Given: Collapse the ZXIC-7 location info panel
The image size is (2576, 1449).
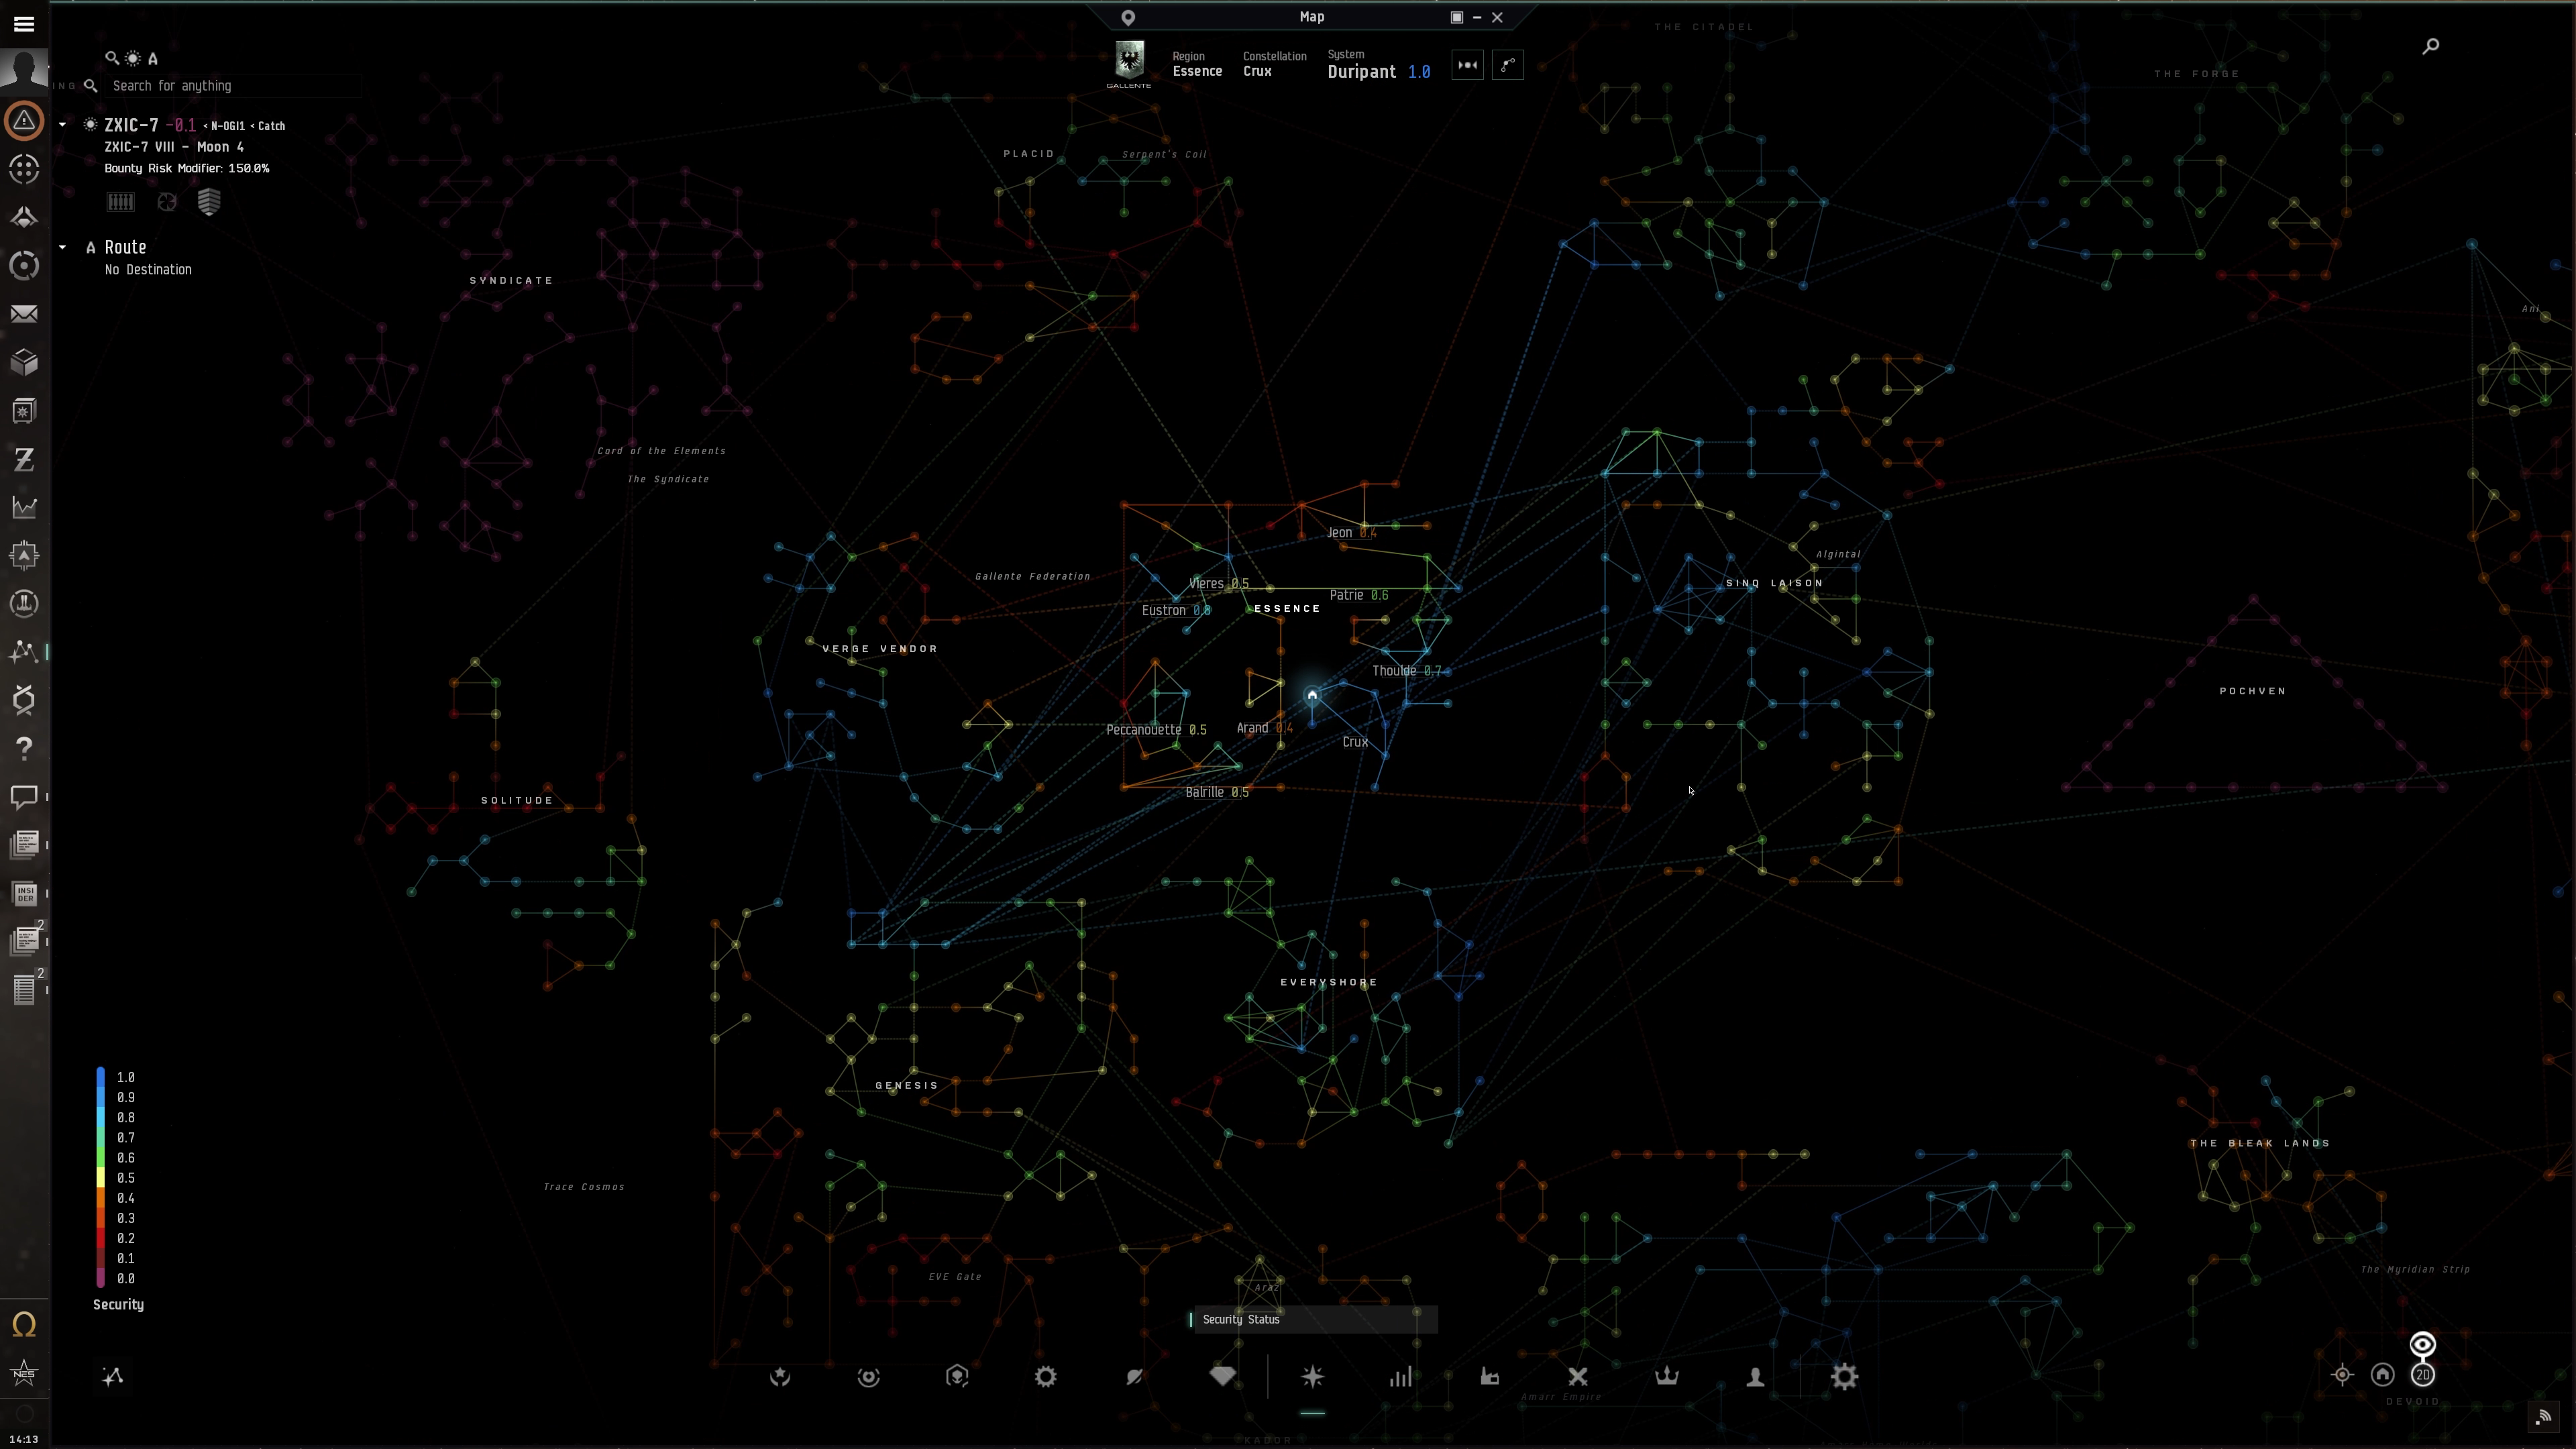Looking at the screenshot, I should pyautogui.click(x=63, y=125).
